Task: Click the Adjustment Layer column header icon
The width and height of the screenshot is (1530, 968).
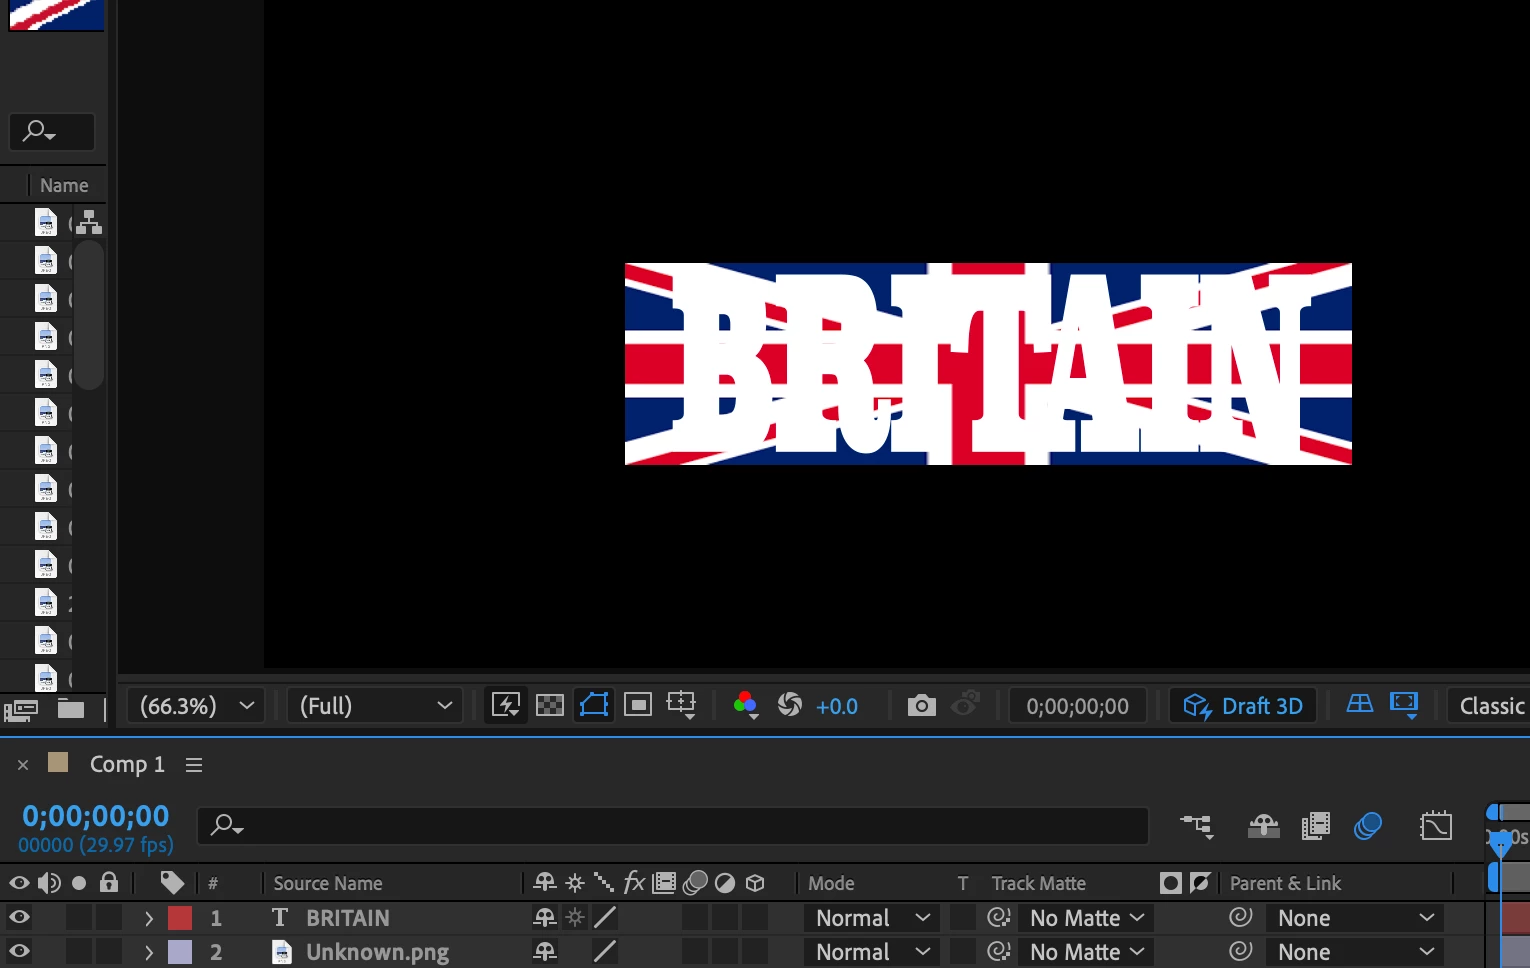Action: click(x=725, y=883)
